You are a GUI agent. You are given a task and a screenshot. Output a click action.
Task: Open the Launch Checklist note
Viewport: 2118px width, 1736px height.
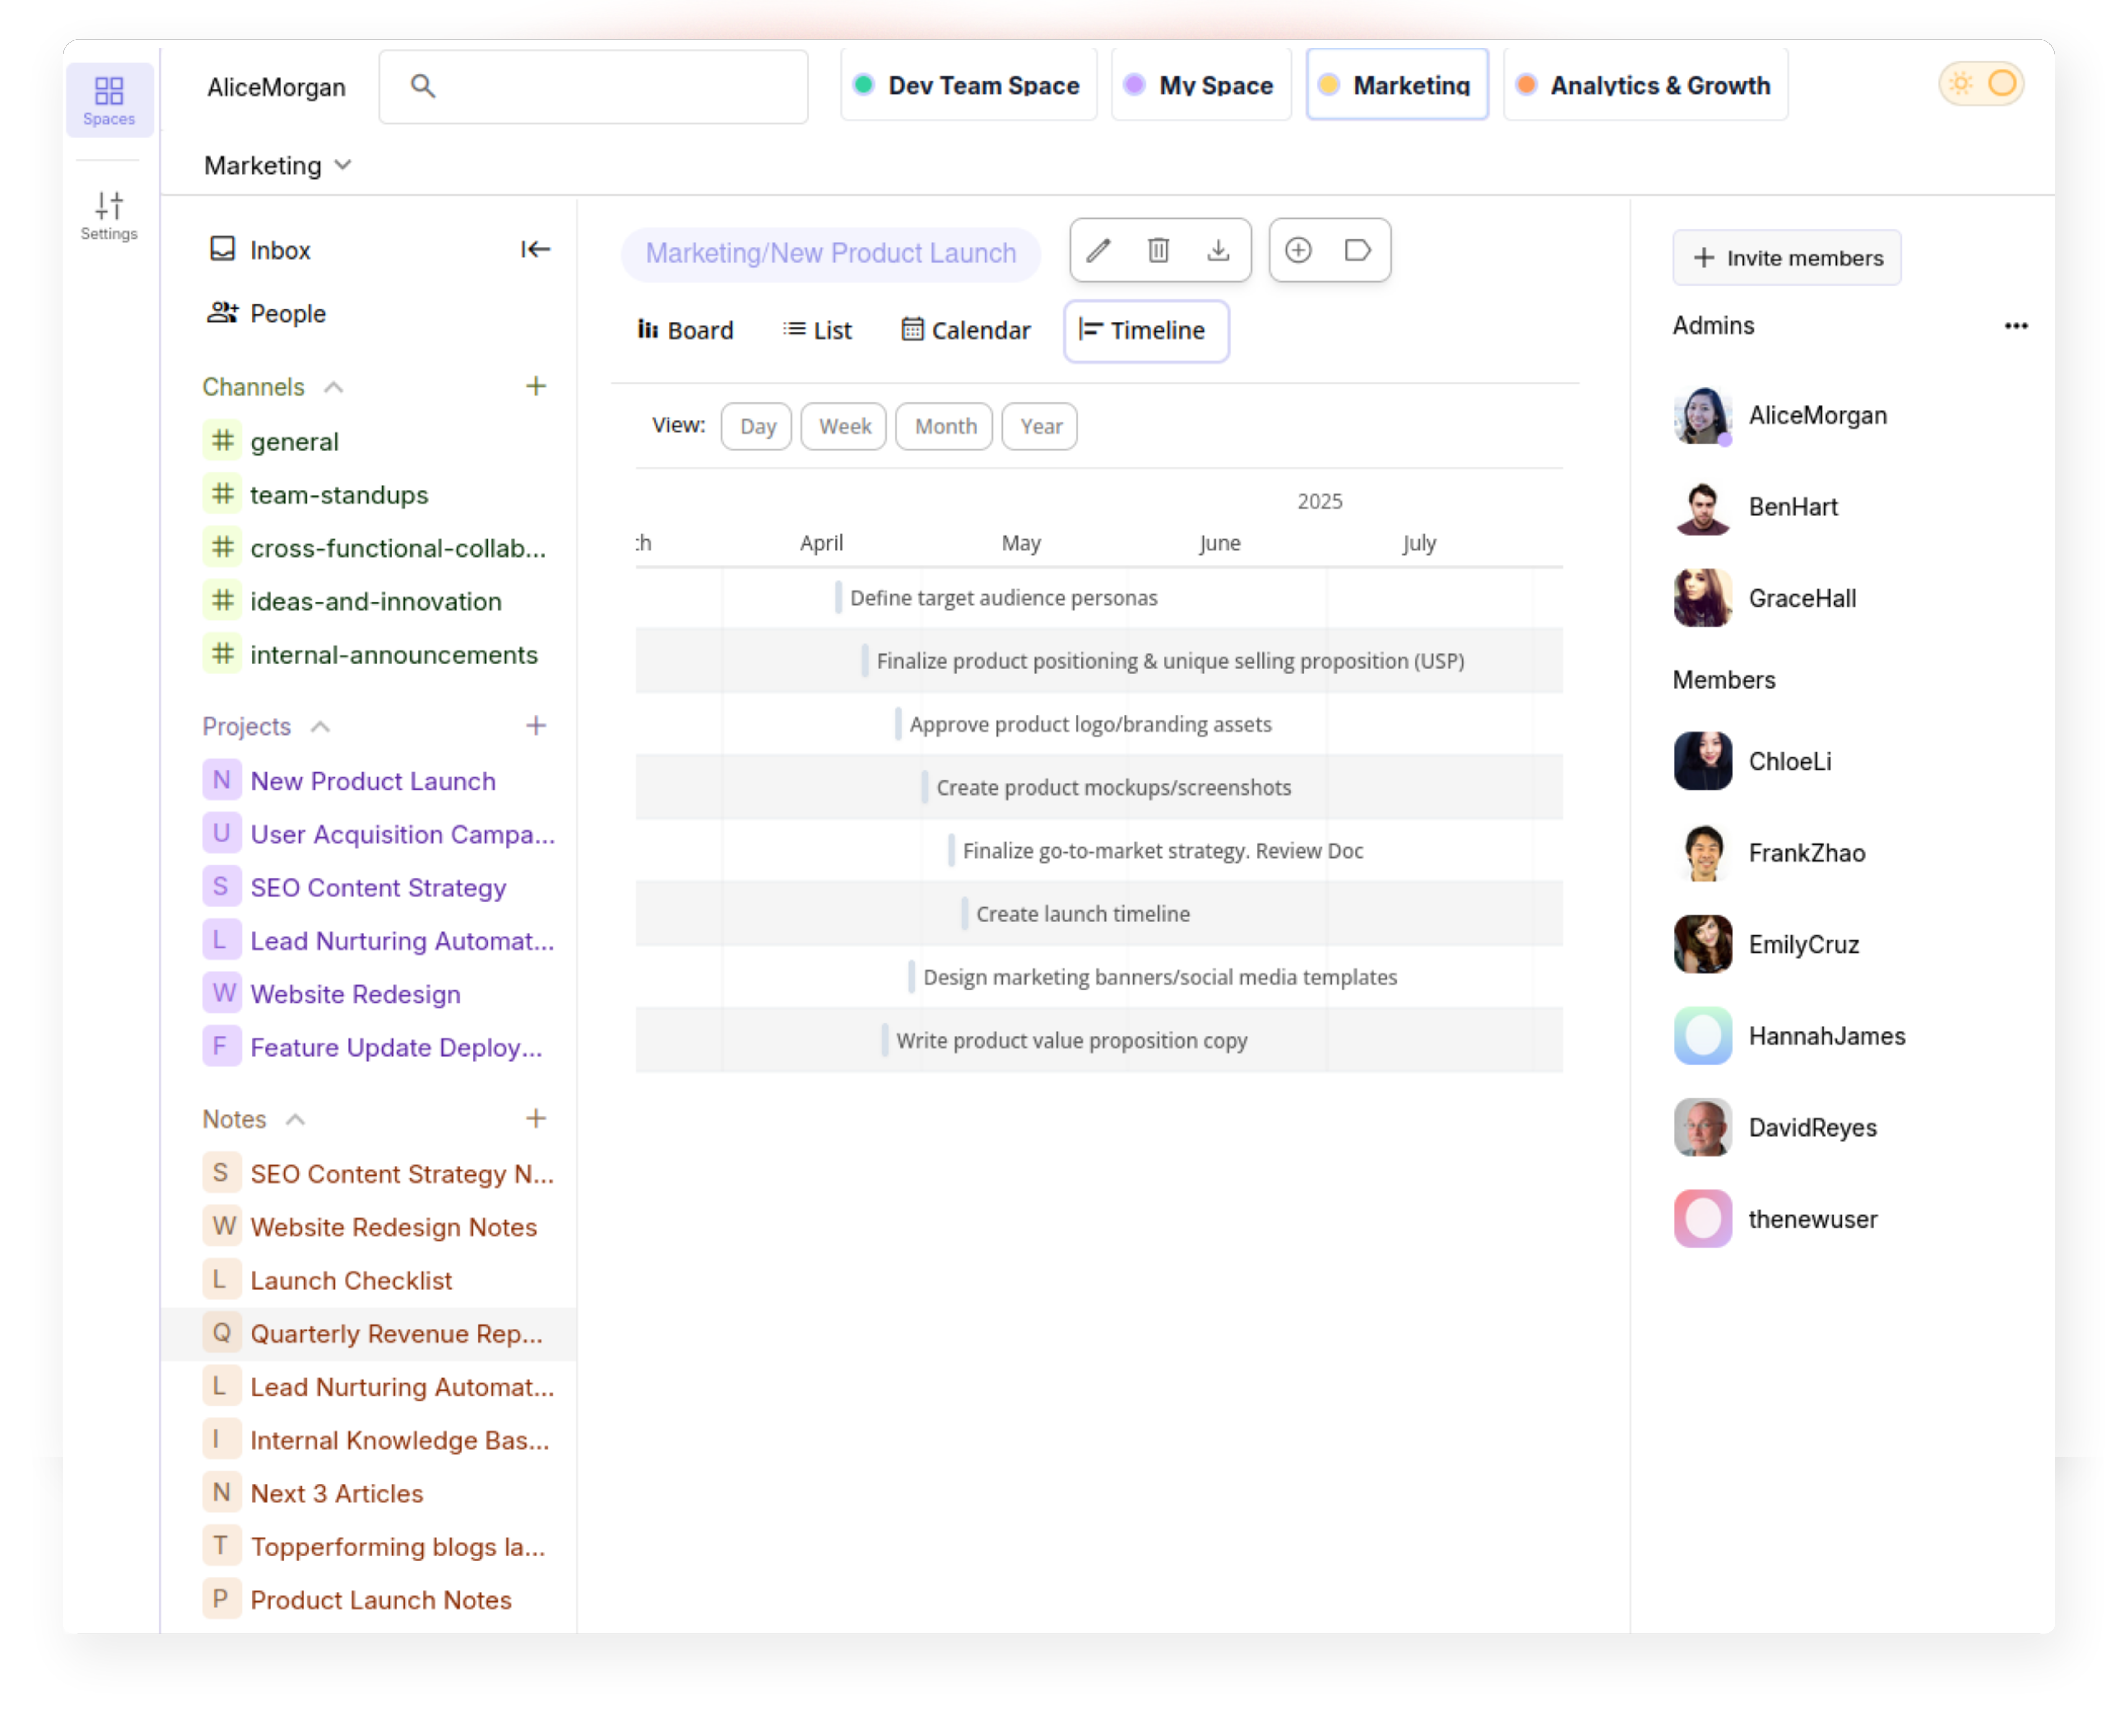click(x=328, y=1280)
